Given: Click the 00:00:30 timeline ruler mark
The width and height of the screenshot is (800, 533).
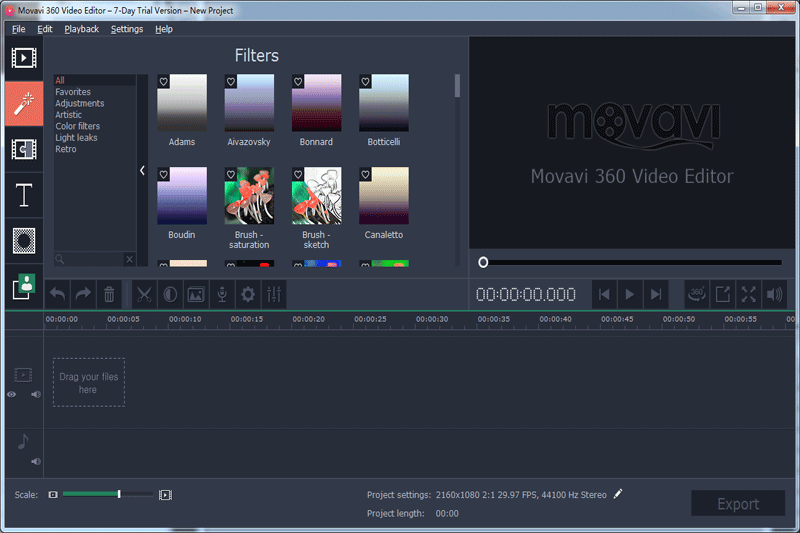Looking at the screenshot, I should 432,319.
